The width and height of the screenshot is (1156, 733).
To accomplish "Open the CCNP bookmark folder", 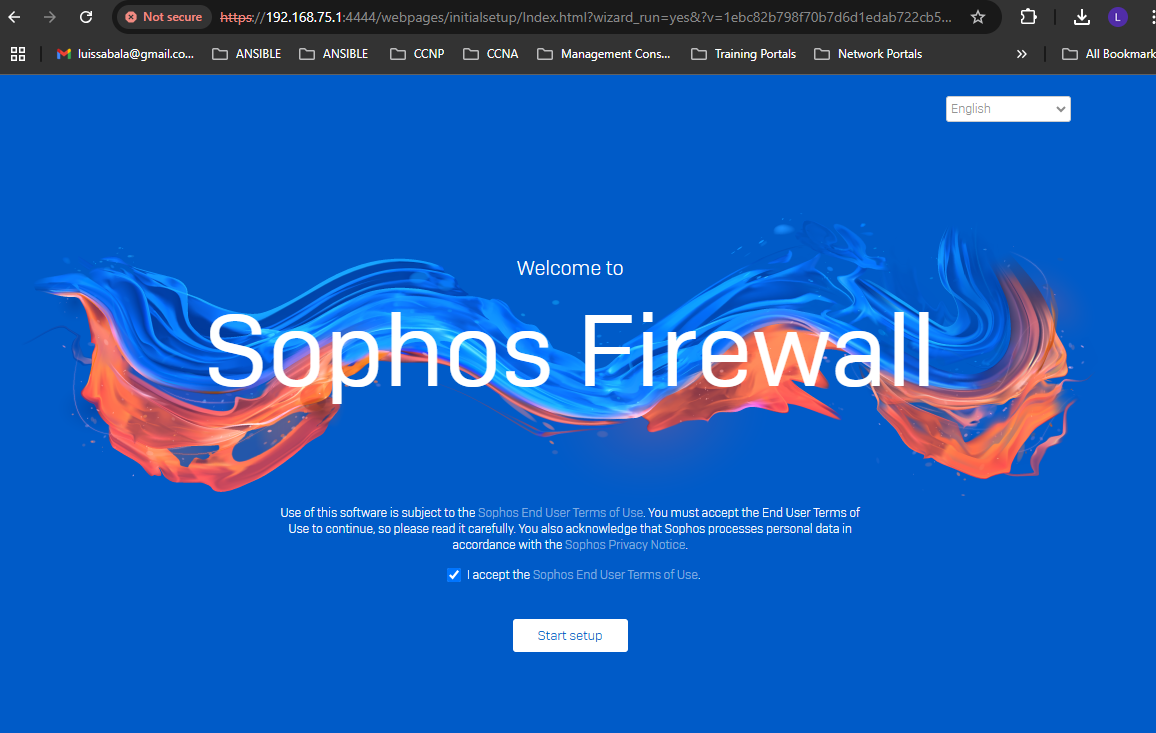I will click(x=417, y=54).
